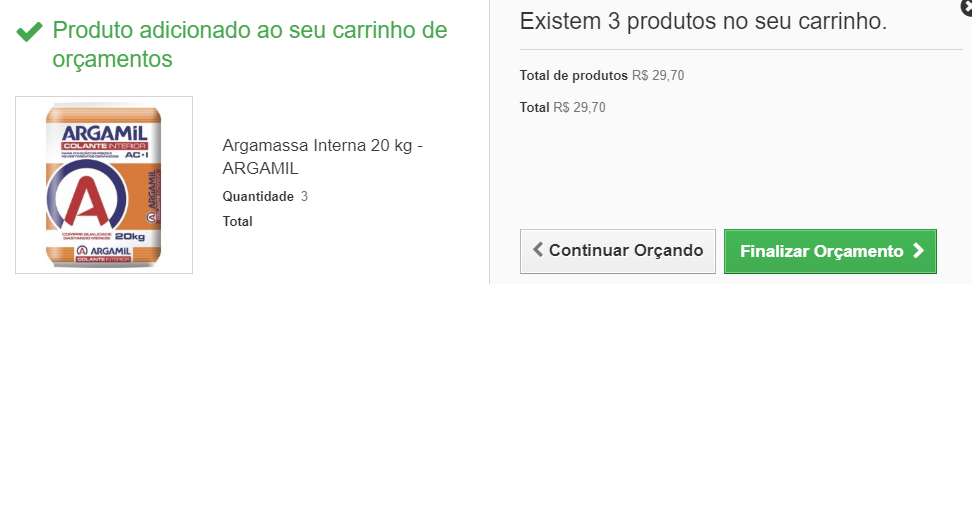The width and height of the screenshot is (972, 524).
Task: Click the 'Produto adicionado ao seu carrinho' heading
Action: click(x=249, y=45)
